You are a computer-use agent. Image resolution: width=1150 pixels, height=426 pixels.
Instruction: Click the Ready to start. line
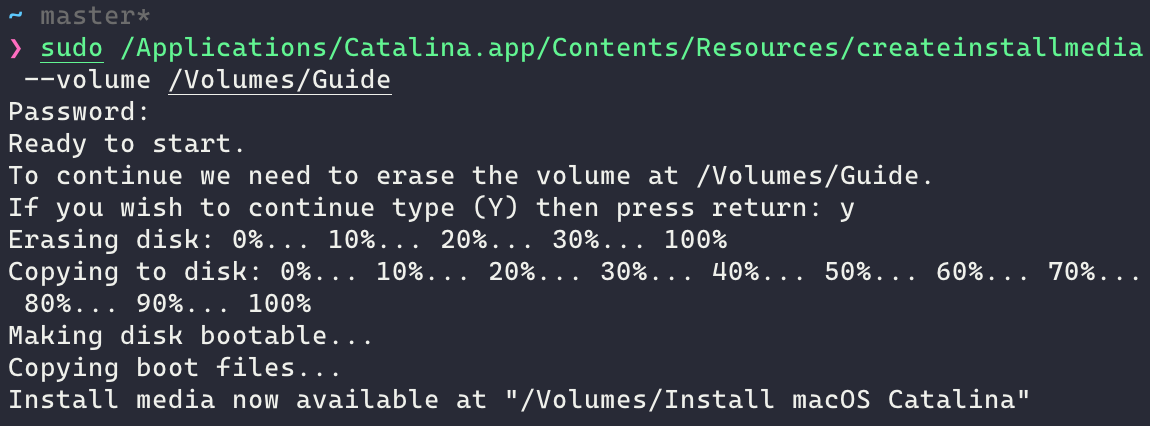click(x=127, y=144)
